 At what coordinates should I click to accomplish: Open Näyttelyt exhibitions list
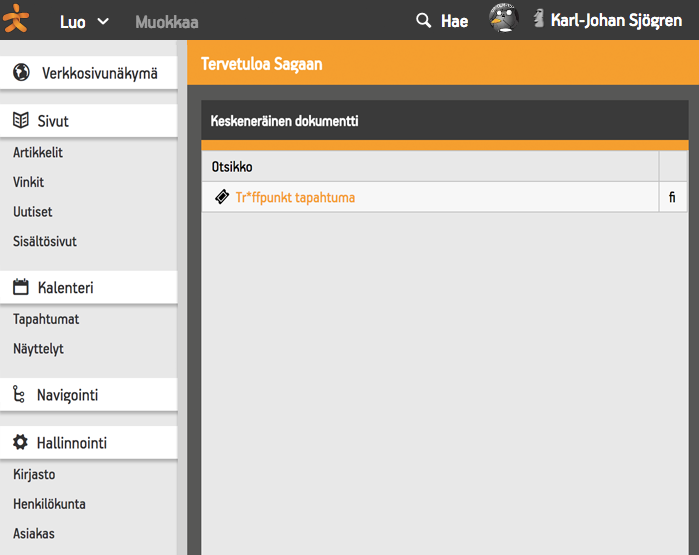[x=38, y=349]
